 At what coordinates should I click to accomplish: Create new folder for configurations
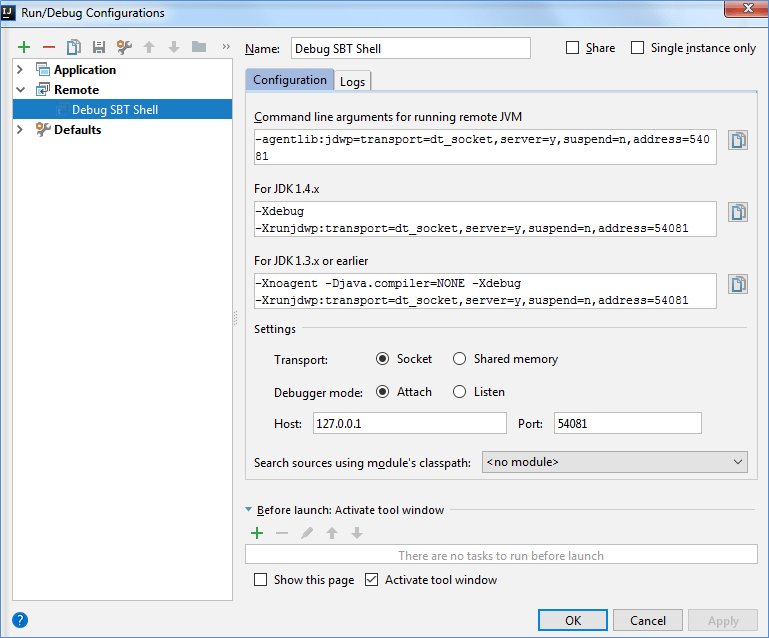[x=199, y=47]
